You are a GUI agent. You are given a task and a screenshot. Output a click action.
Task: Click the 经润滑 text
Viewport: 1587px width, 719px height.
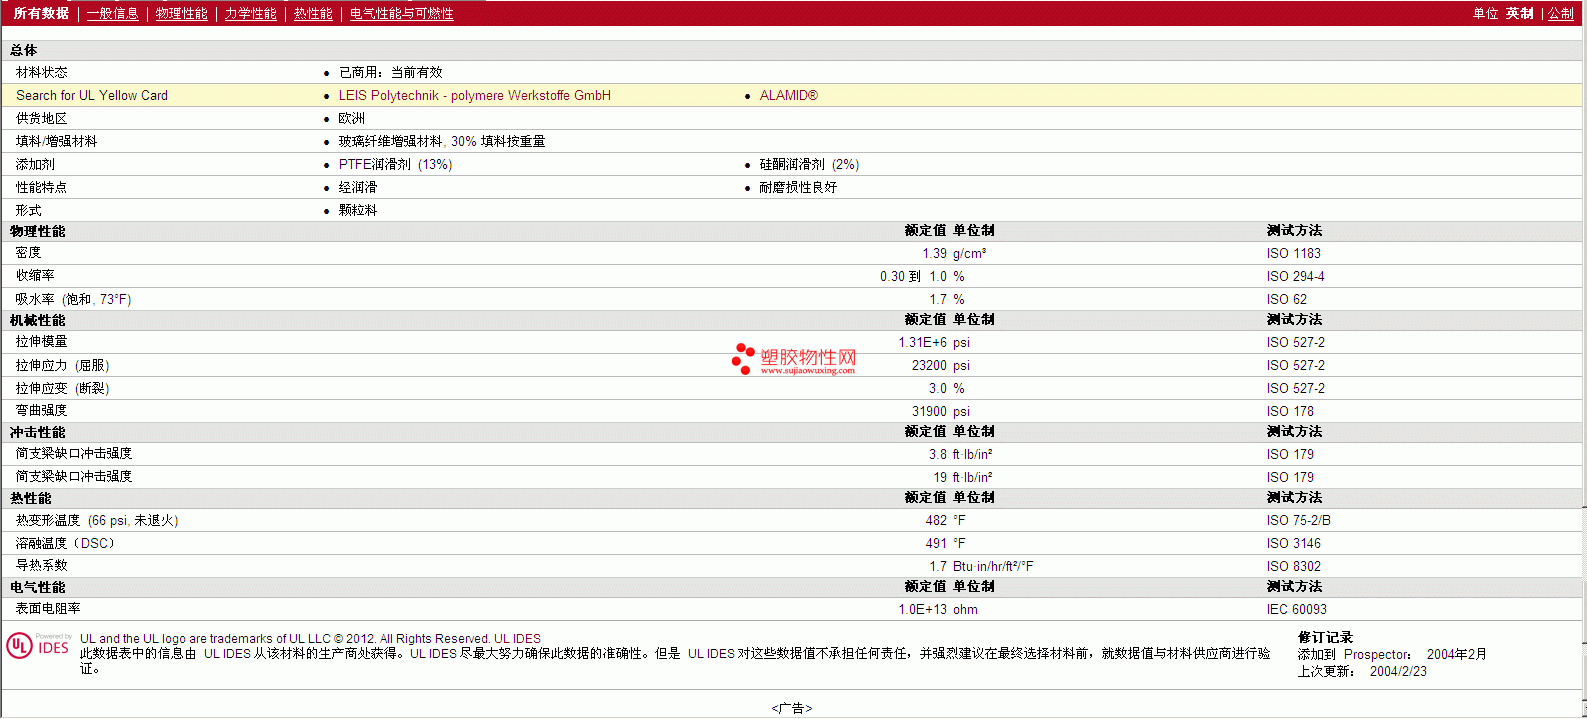358,187
